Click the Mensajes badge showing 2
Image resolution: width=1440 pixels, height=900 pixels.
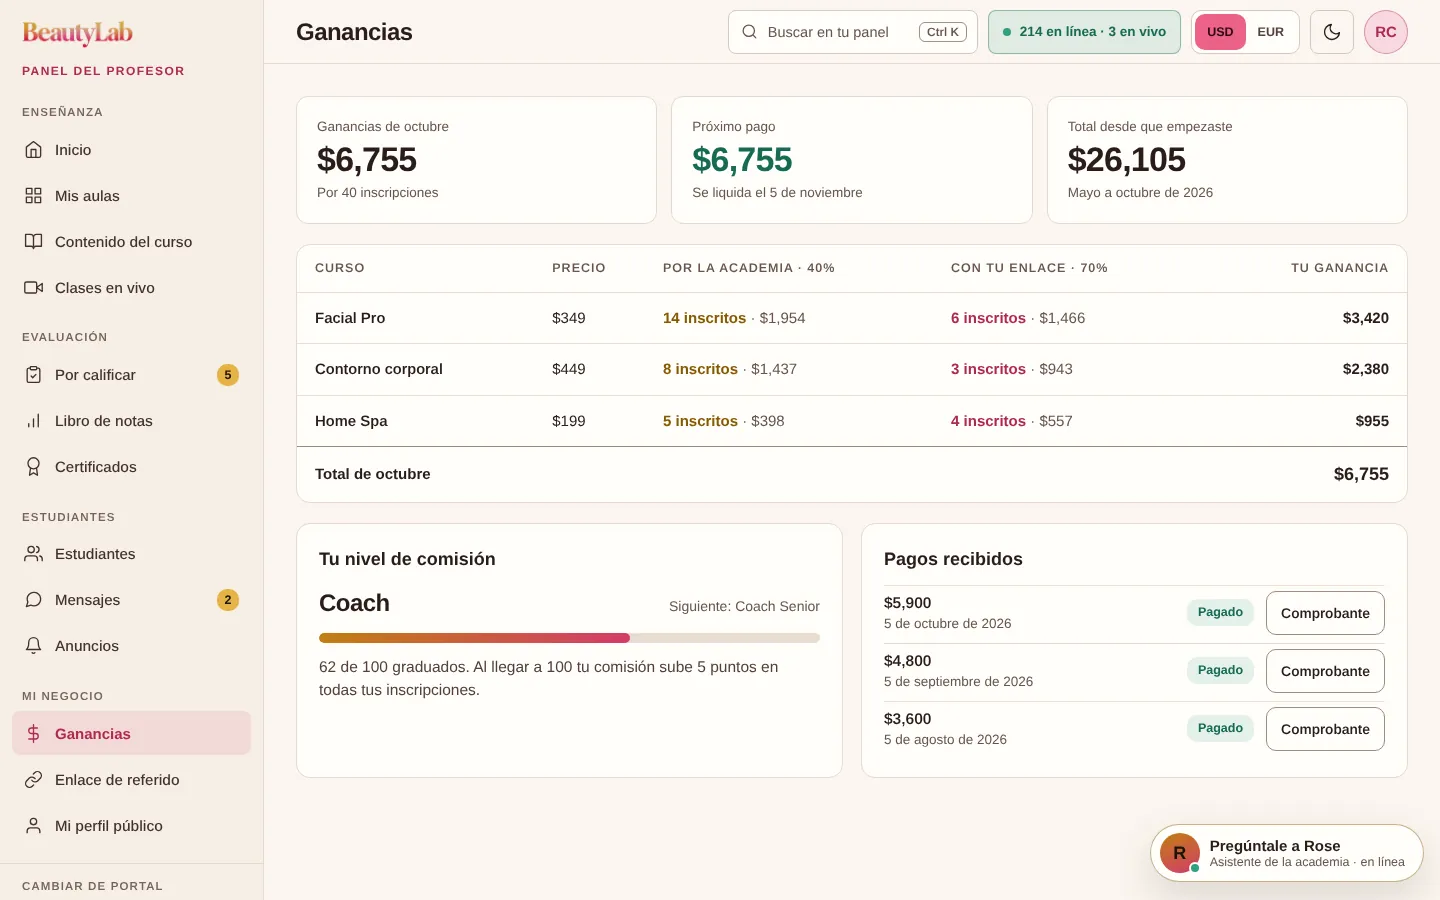pyautogui.click(x=228, y=600)
